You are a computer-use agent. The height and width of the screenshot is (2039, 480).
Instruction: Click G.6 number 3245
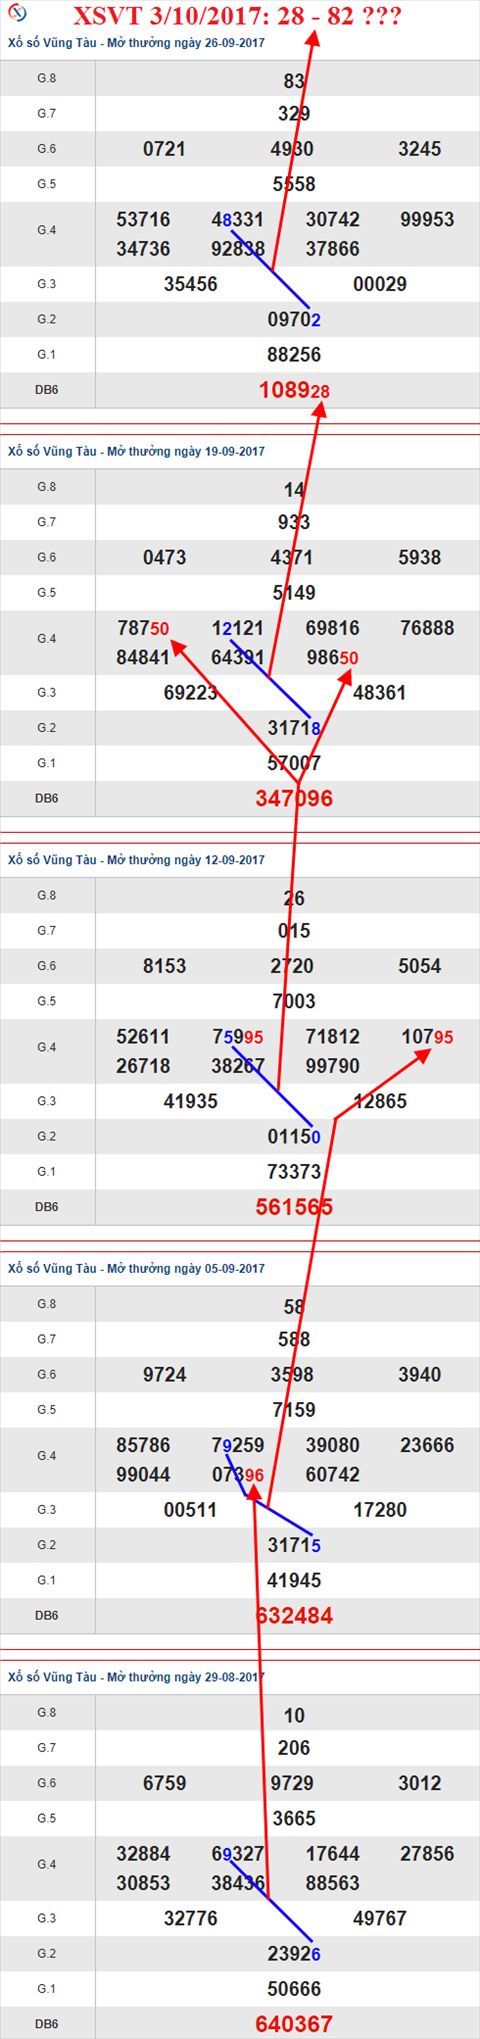point(419,149)
